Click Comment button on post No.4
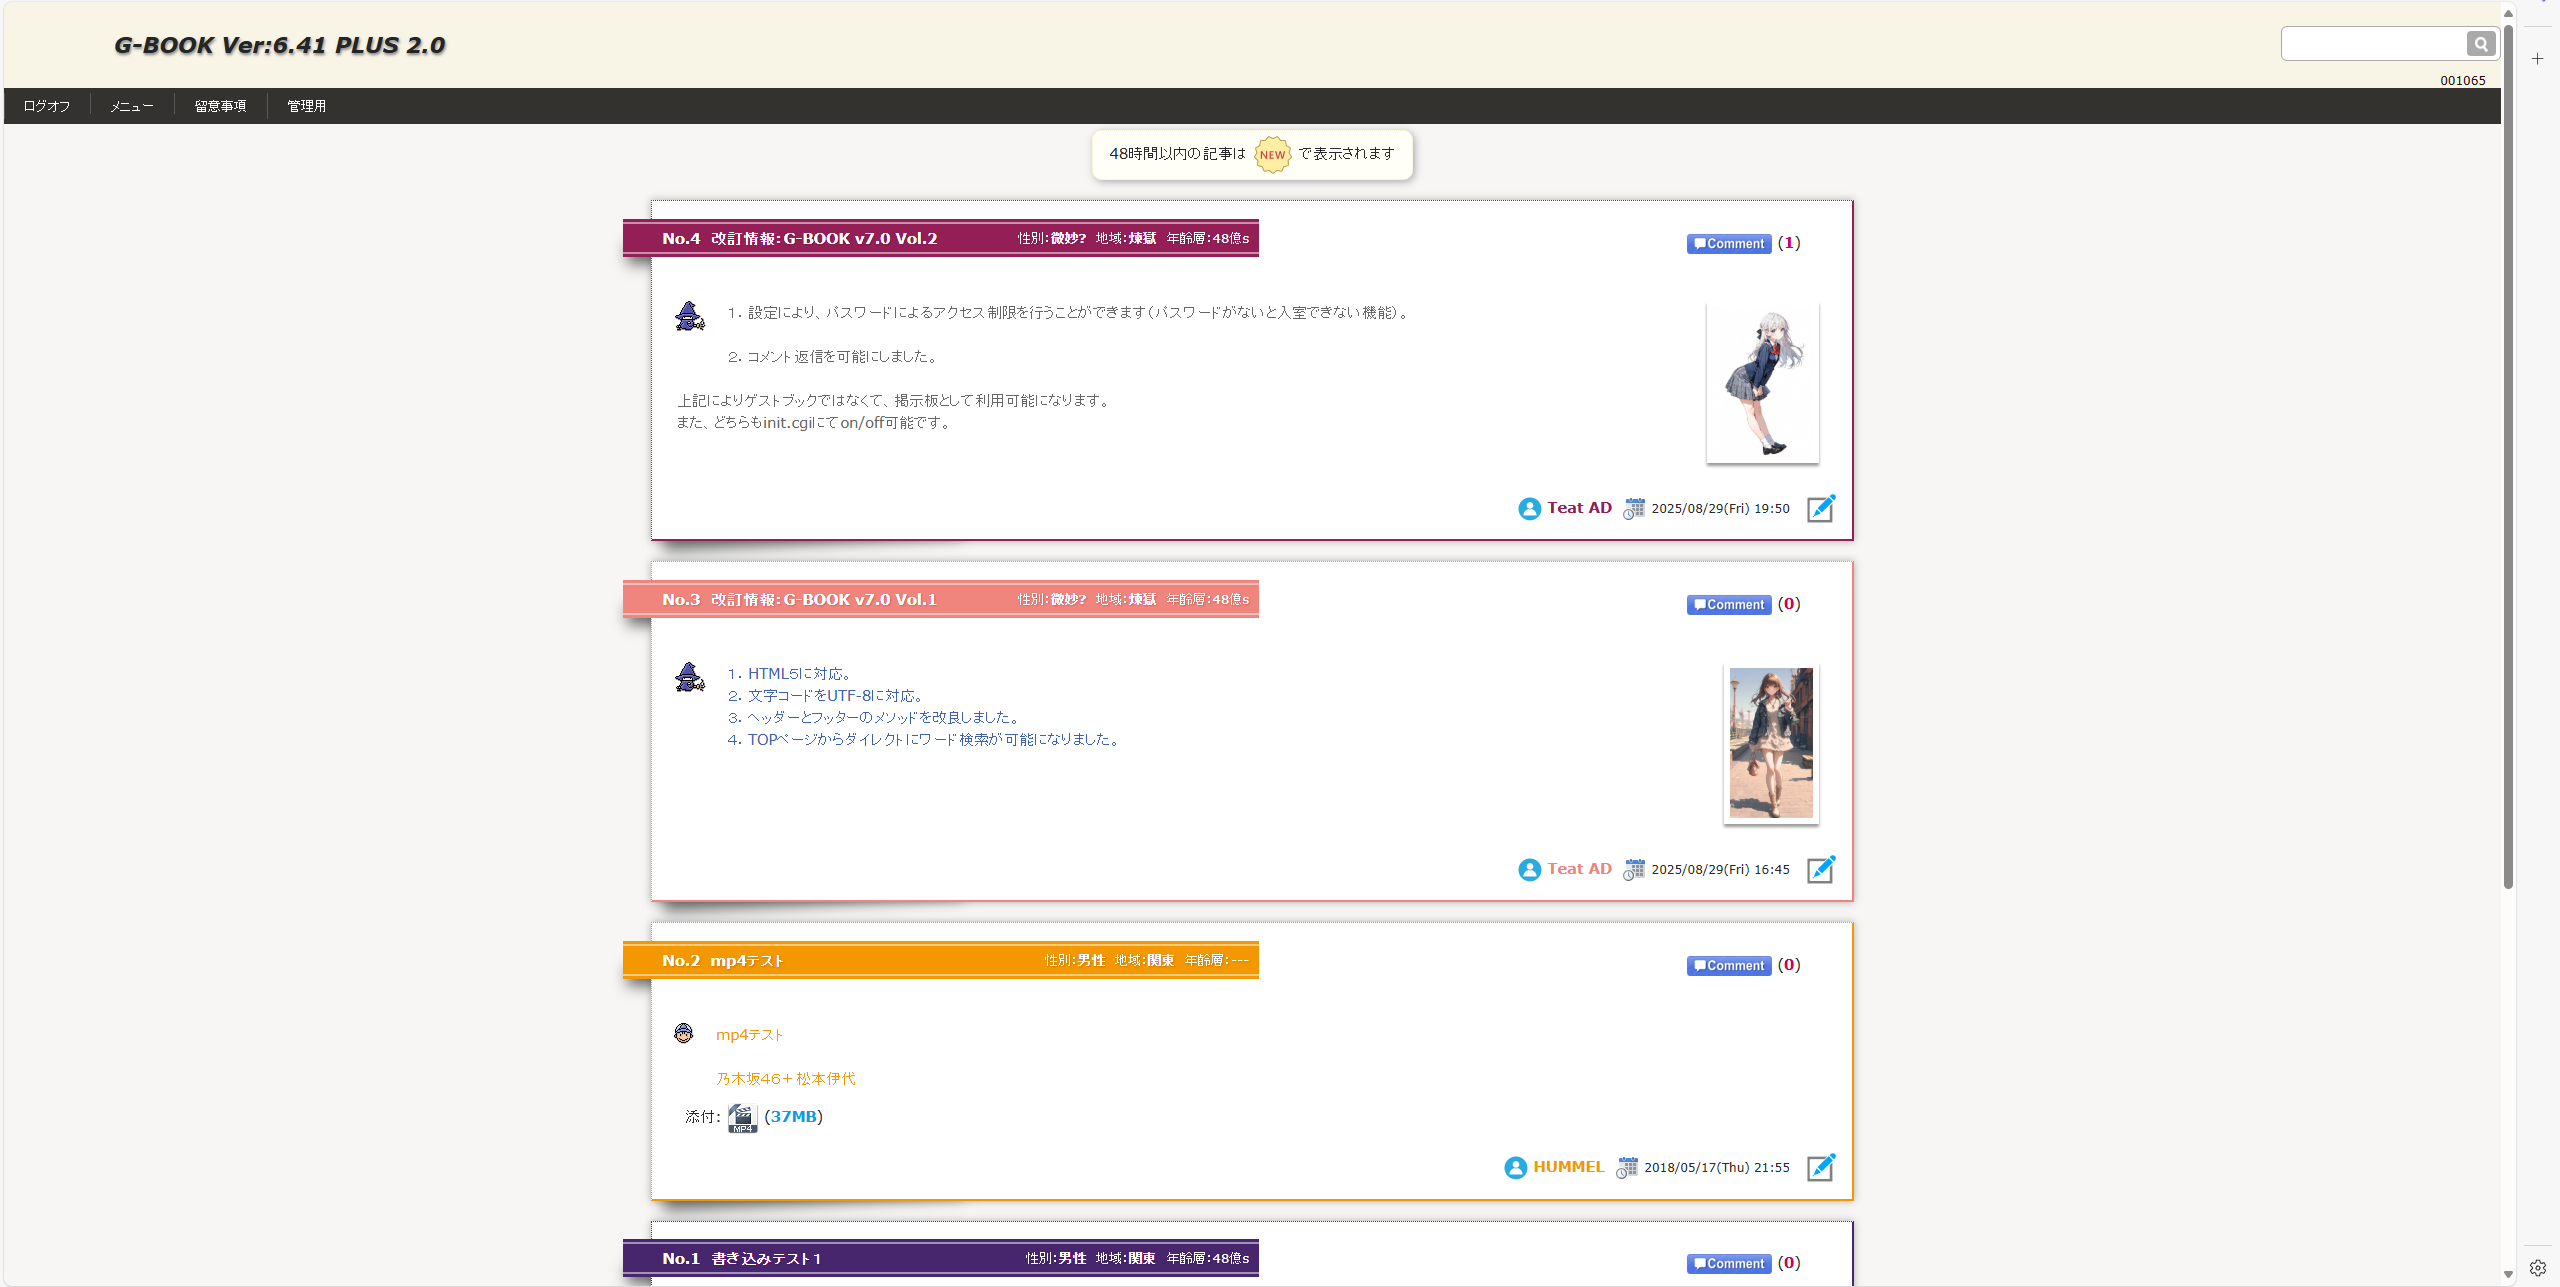 1729,244
